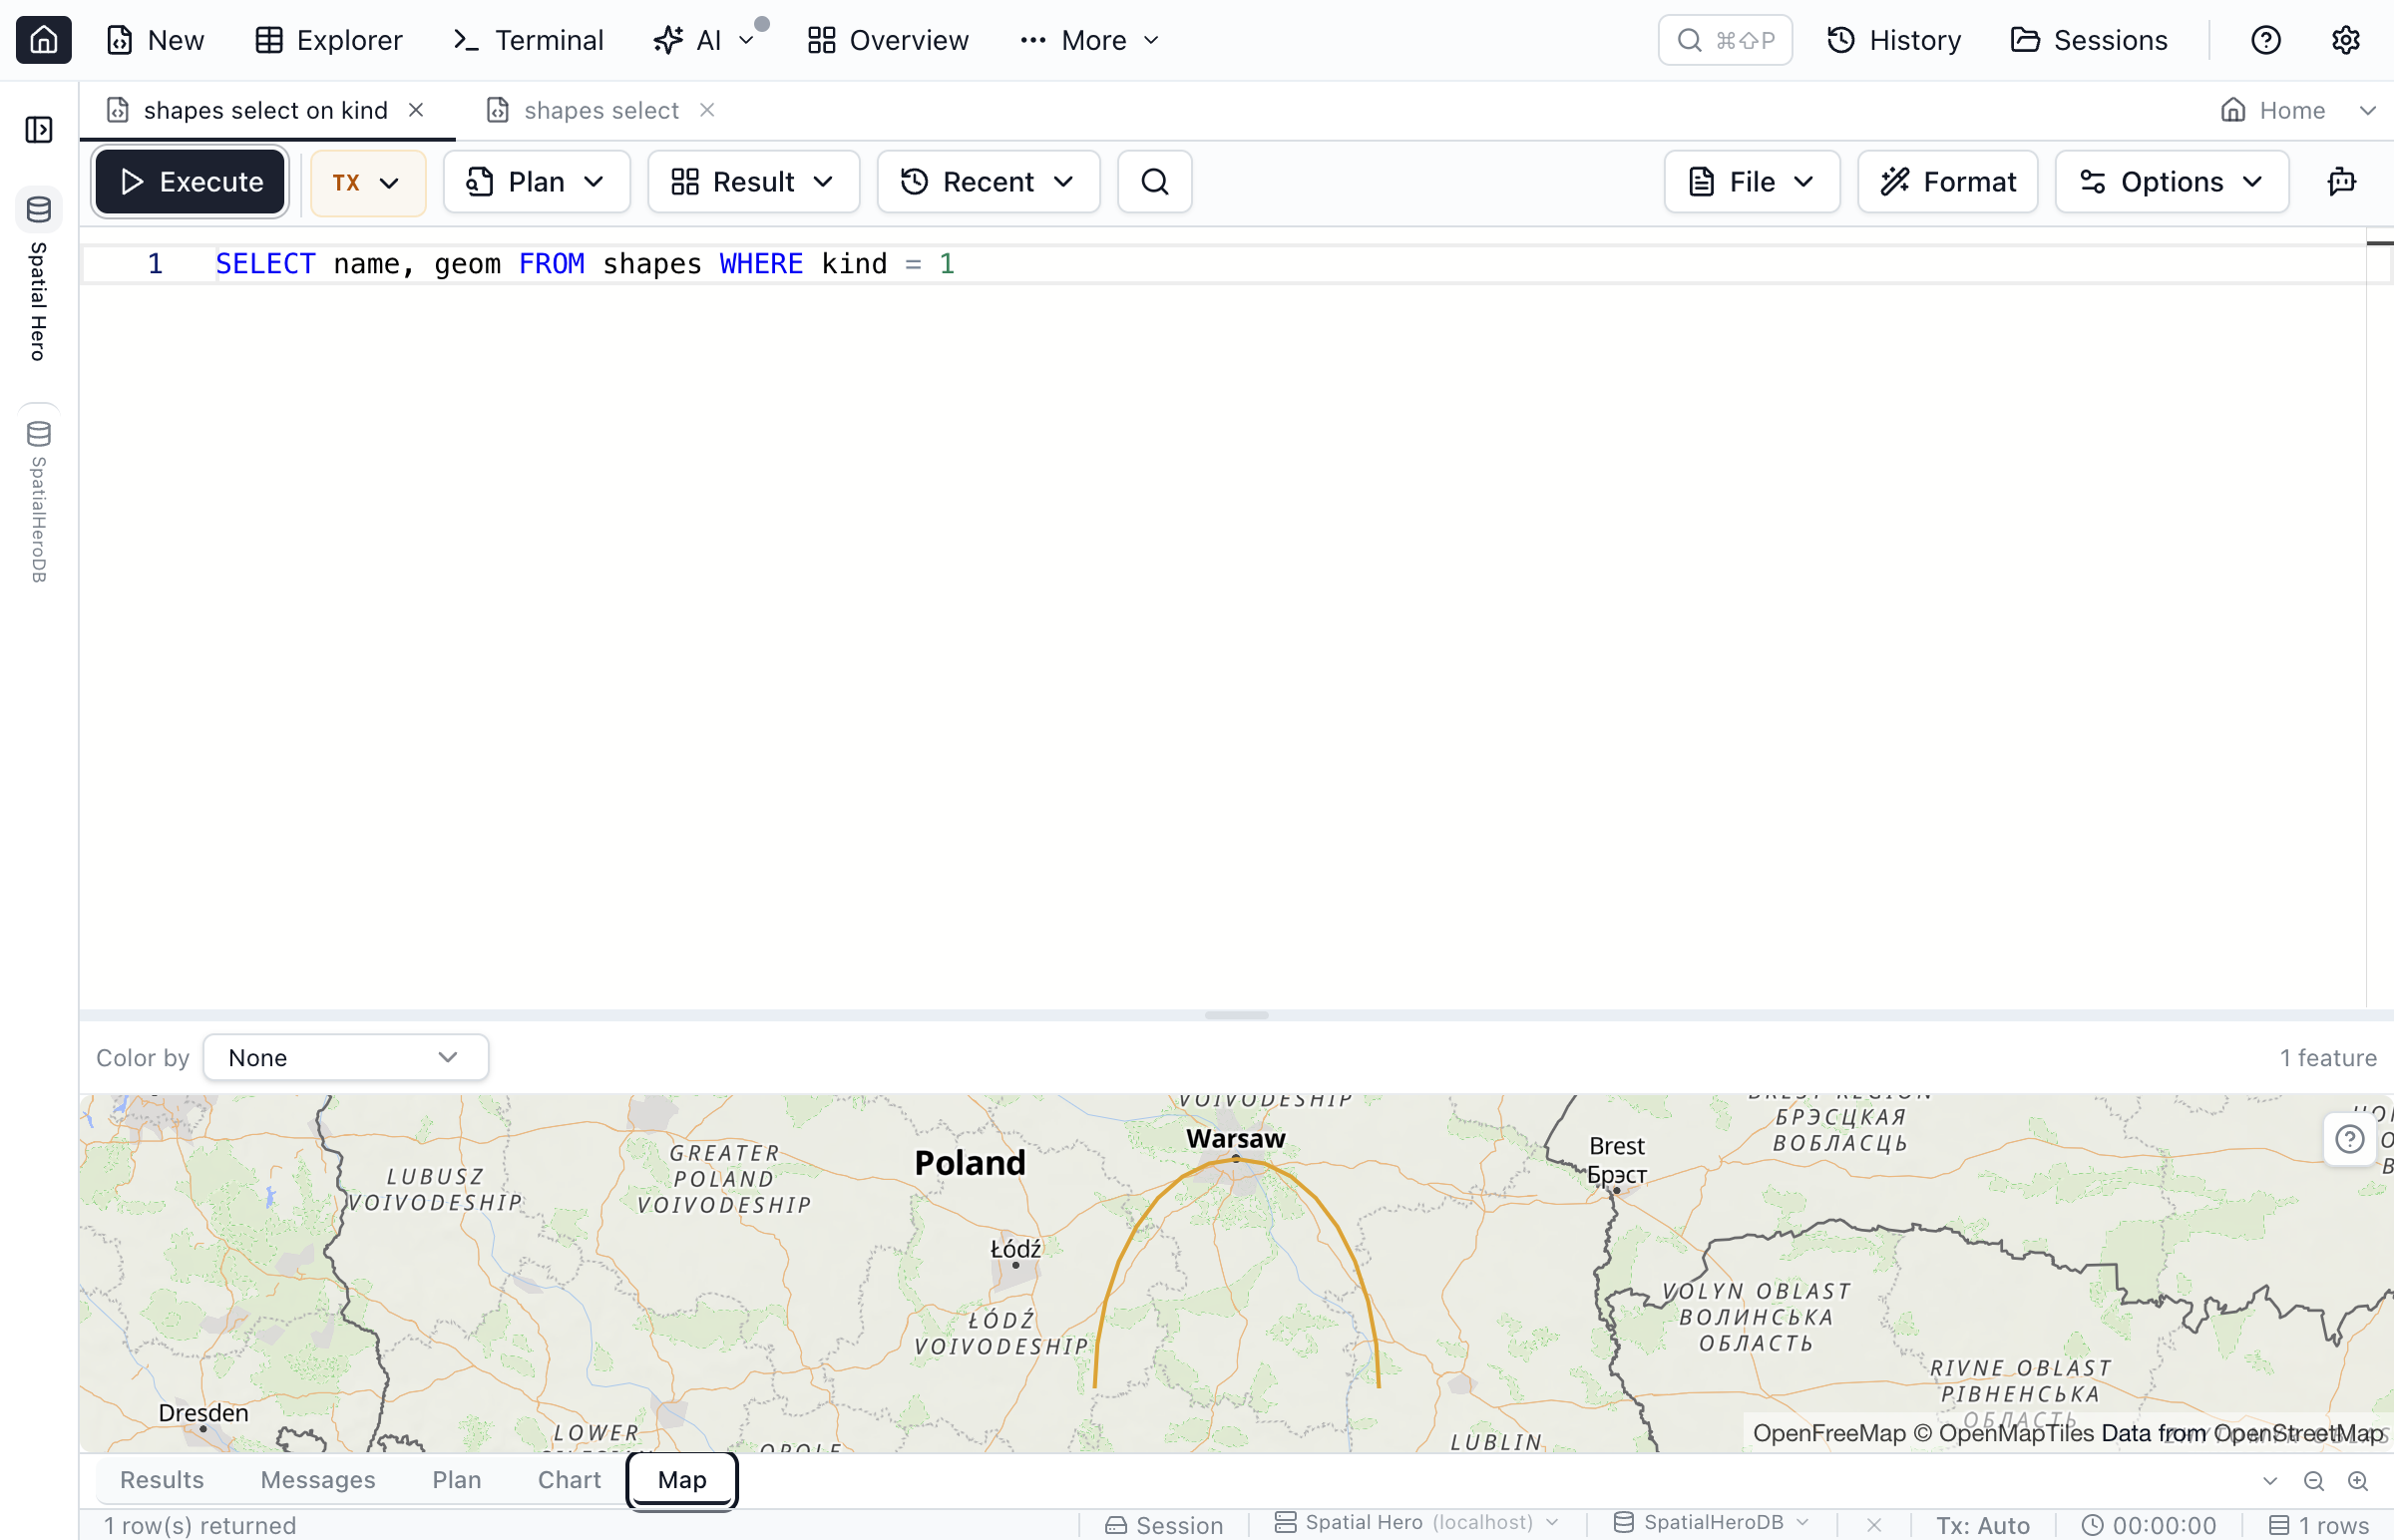Switch to the bottom Plan tab
The width and height of the screenshot is (2394, 1540).
pos(456,1480)
